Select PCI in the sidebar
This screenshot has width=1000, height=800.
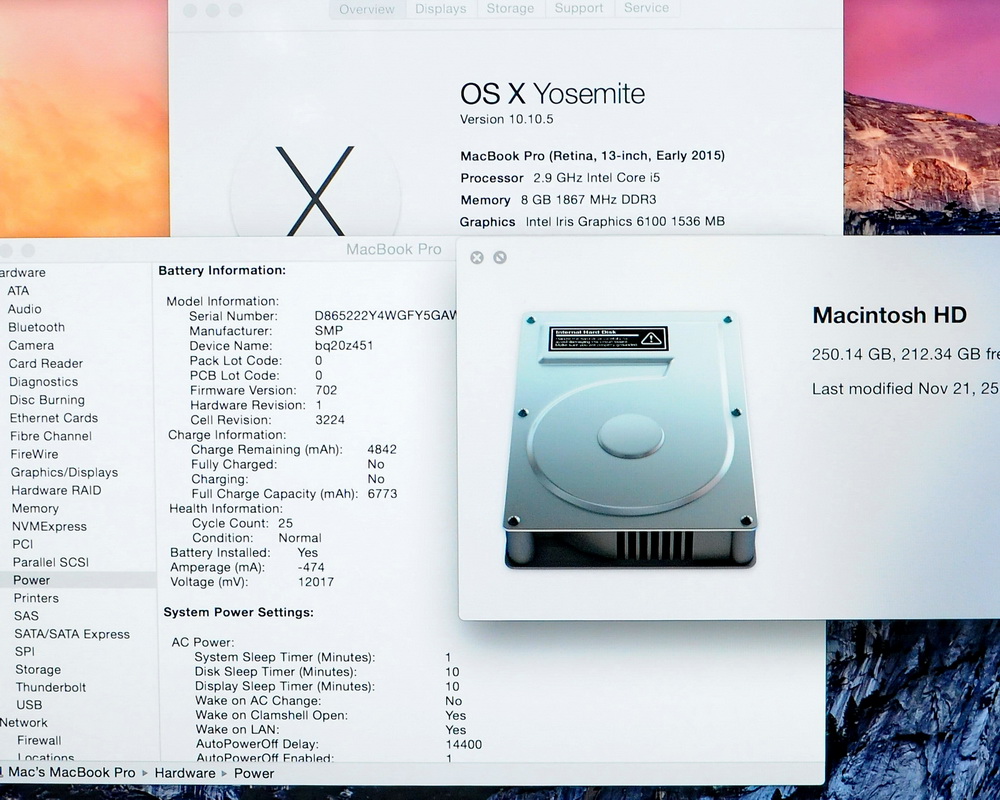point(22,544)
